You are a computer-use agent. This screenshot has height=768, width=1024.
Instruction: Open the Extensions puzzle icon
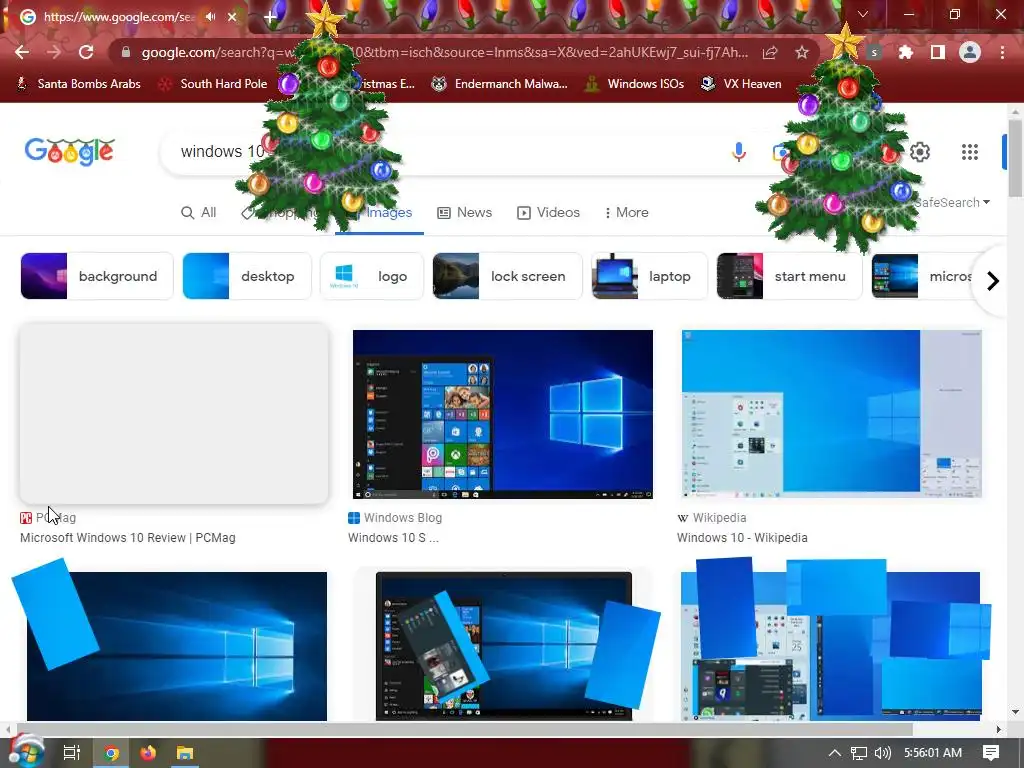coord(905,52)
